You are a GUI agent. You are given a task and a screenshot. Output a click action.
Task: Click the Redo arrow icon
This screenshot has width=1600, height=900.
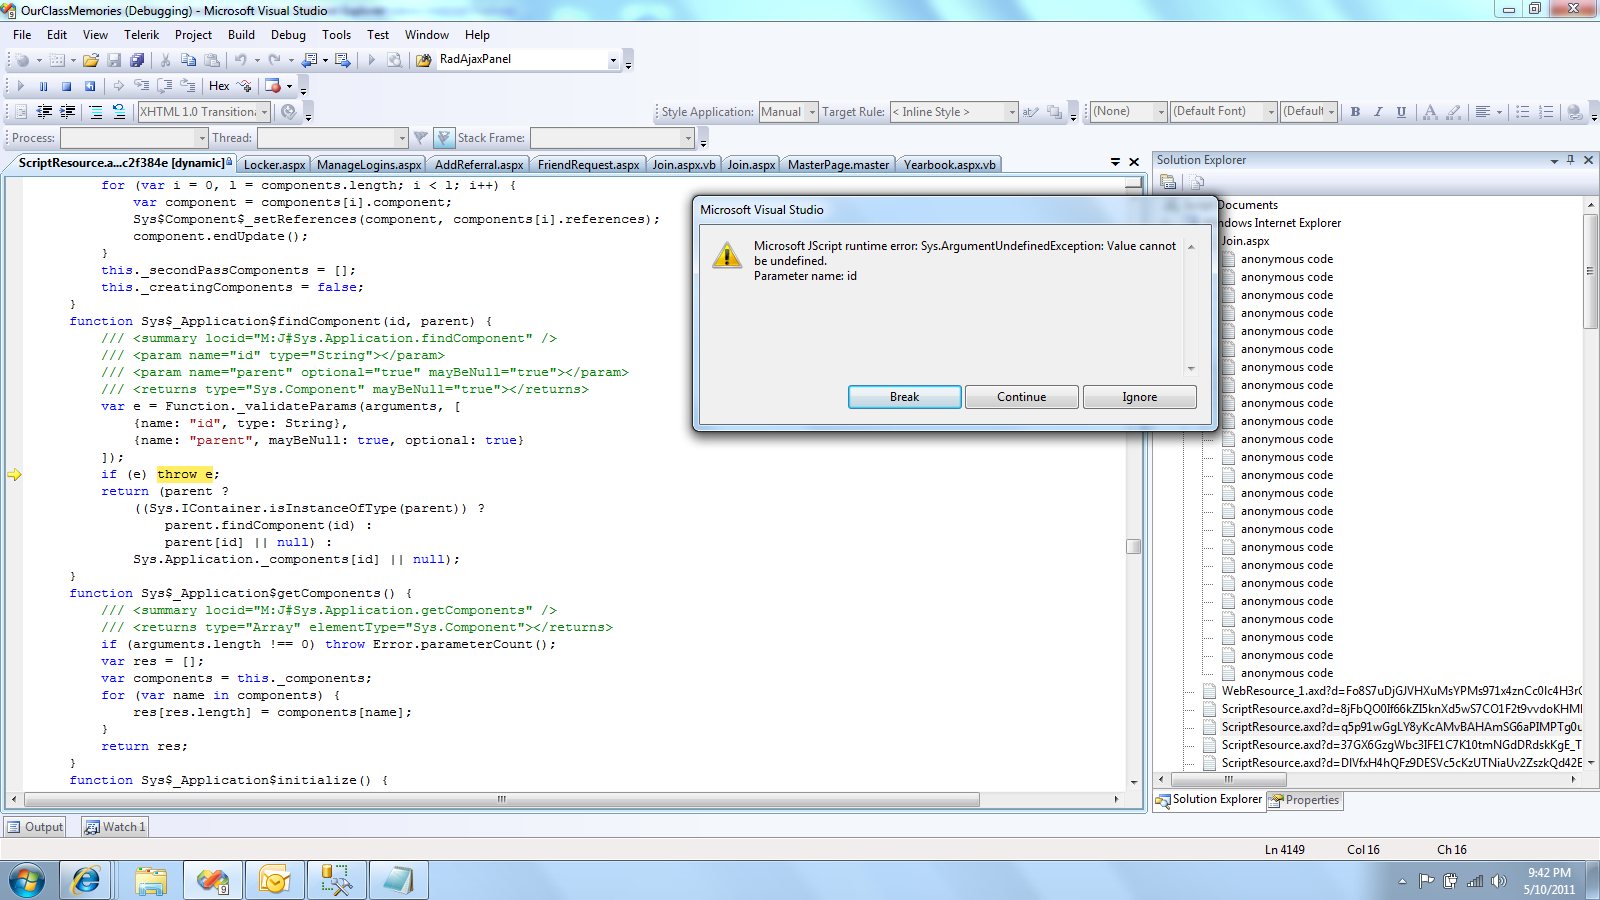[x=274, y=60]
